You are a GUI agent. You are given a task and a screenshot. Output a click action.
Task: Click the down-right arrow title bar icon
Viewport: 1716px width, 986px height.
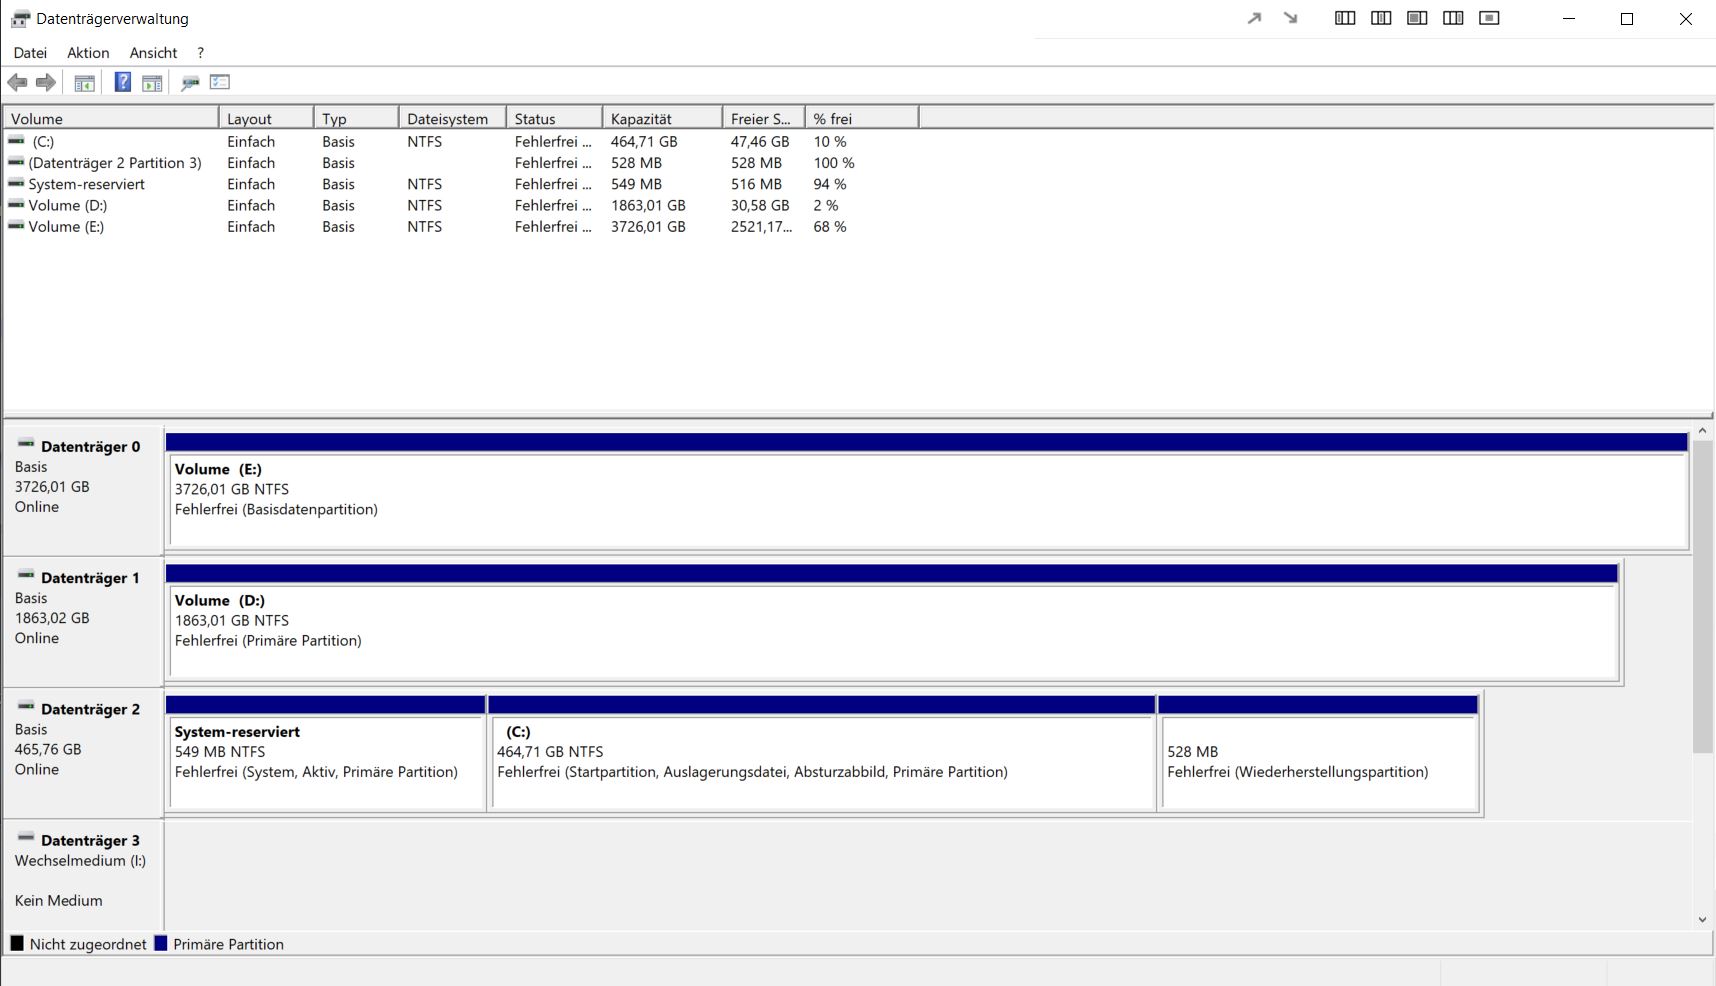click(1290, 18)
